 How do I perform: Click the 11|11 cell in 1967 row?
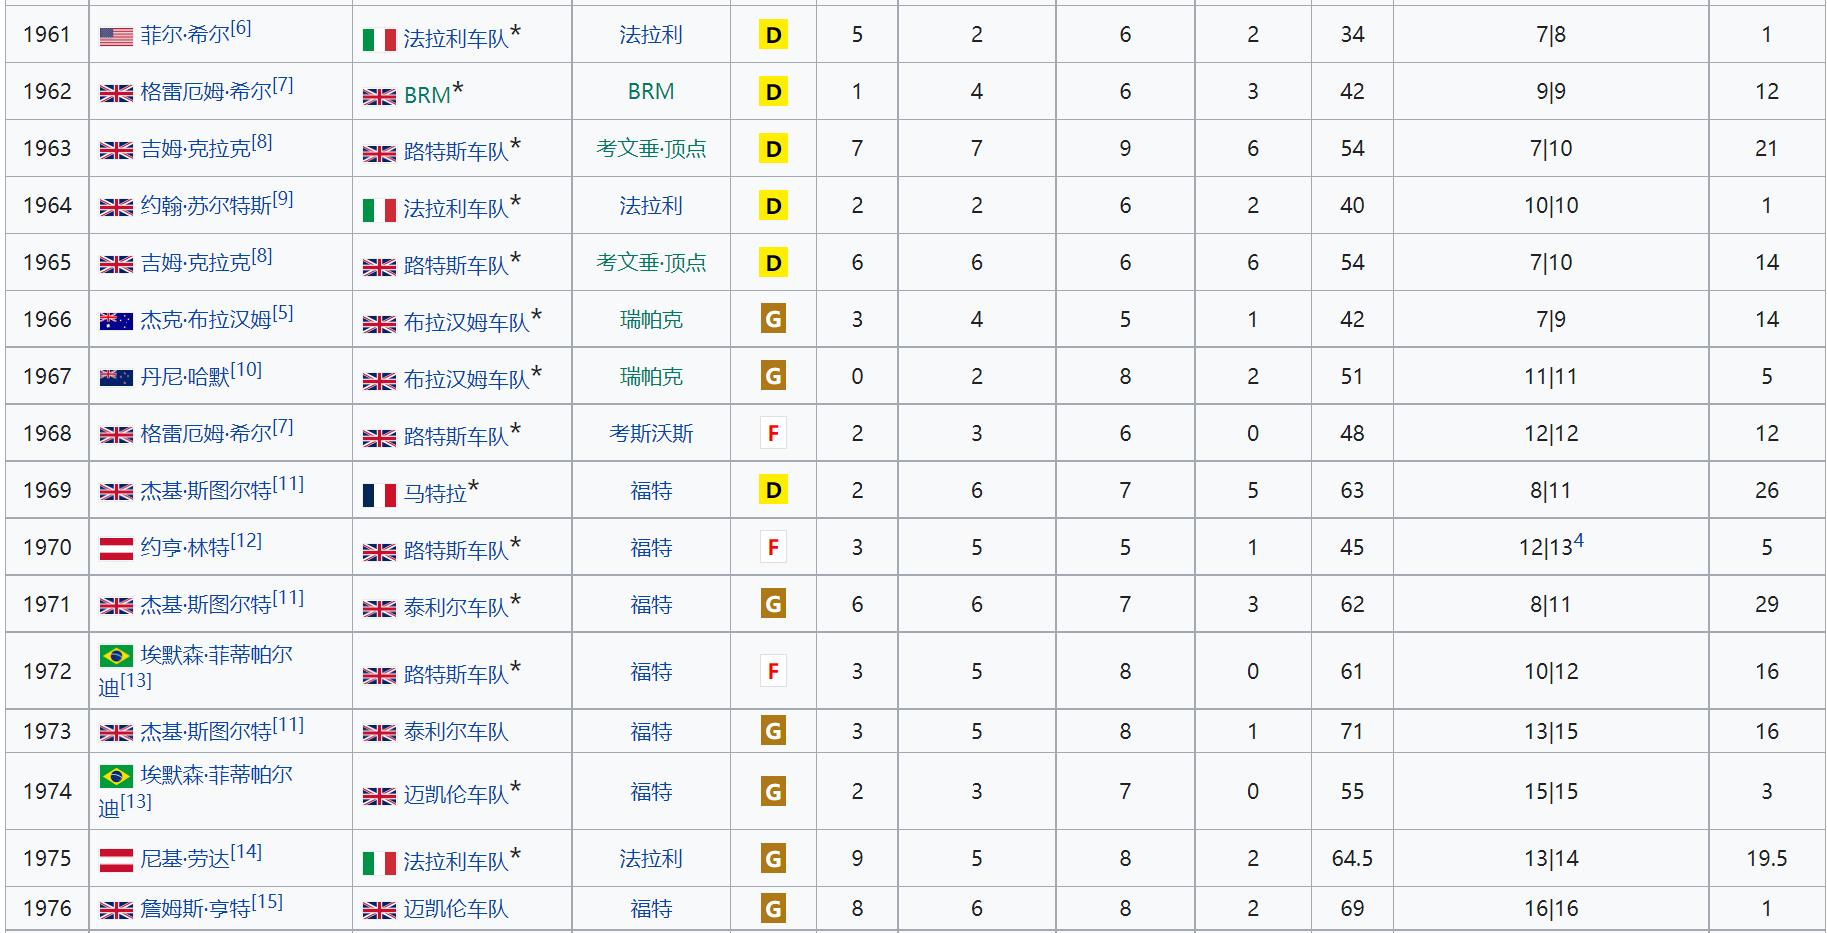pyautogui.click(x=1551, y=377)
